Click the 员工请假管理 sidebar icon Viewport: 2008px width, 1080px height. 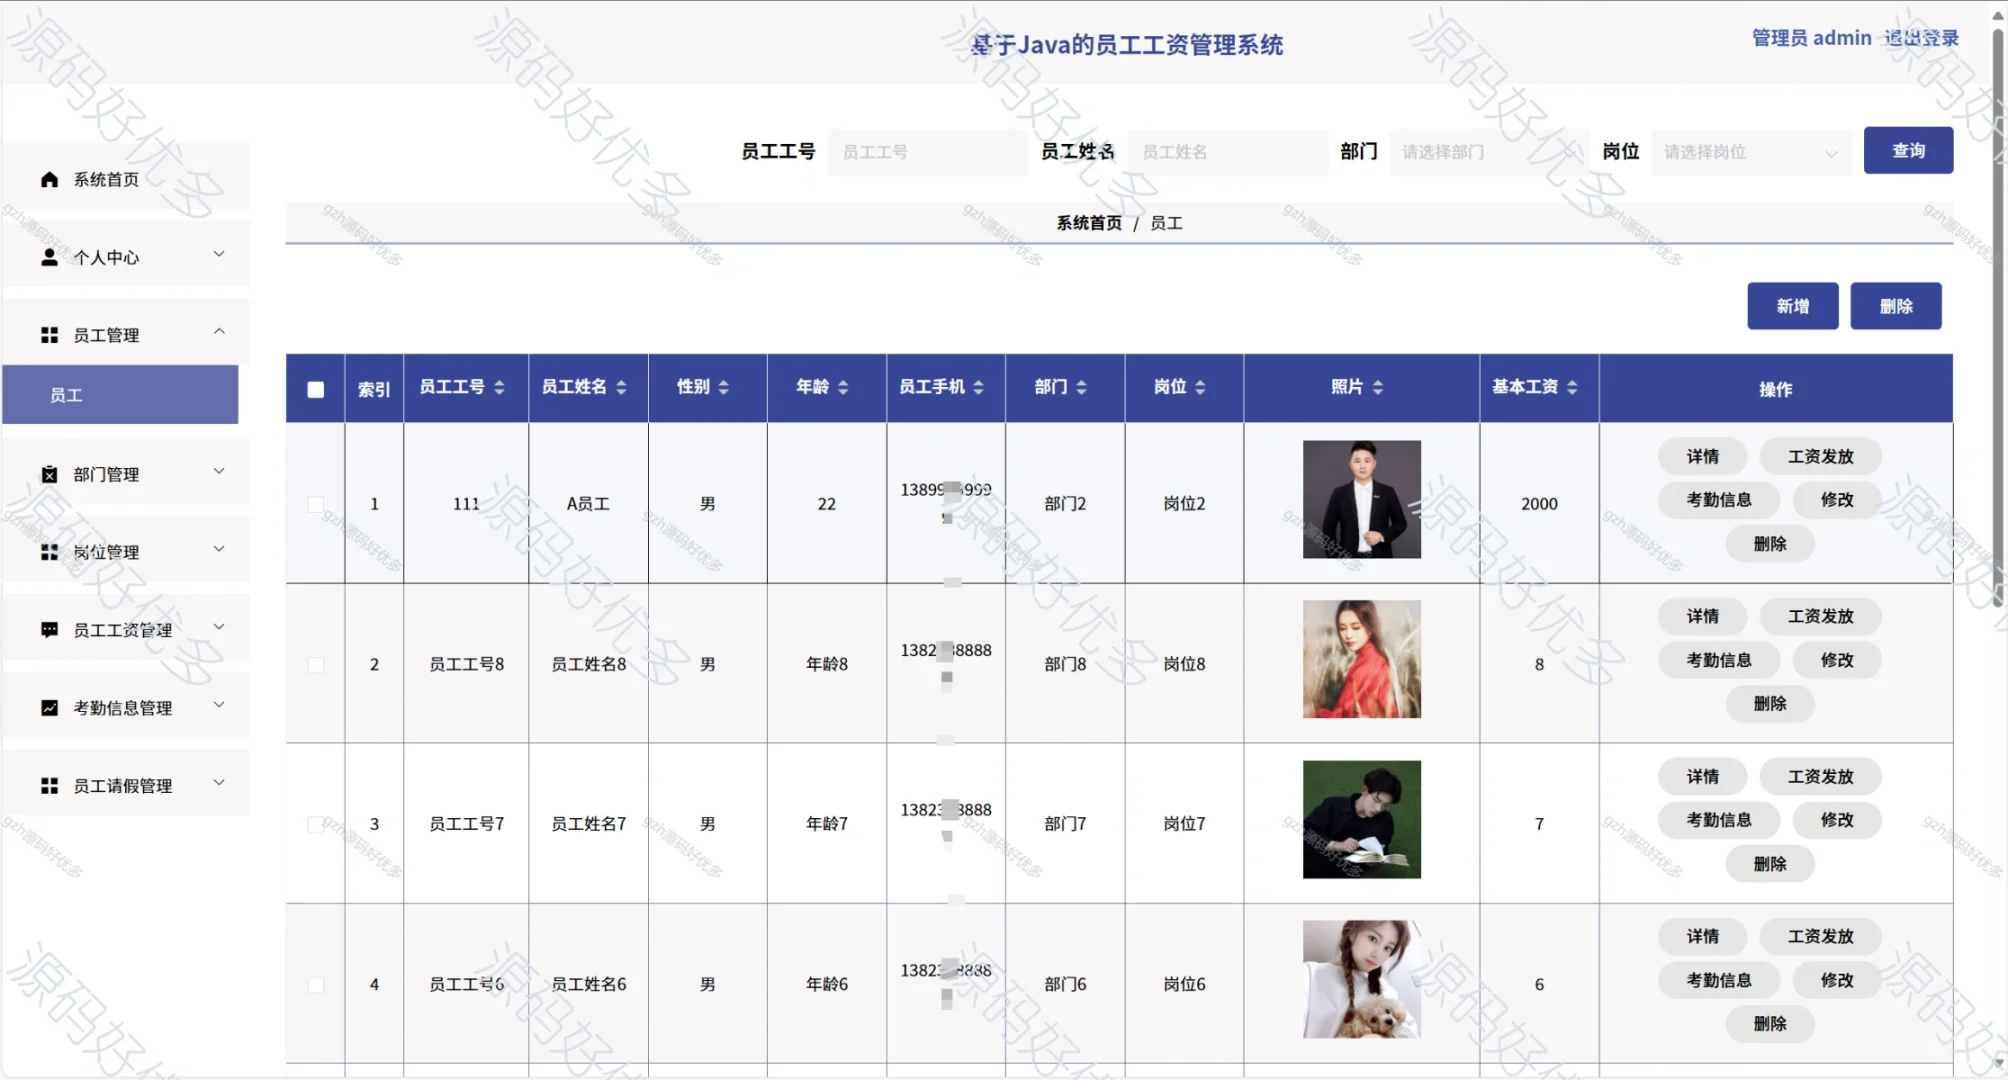click(x=49, y=785)
